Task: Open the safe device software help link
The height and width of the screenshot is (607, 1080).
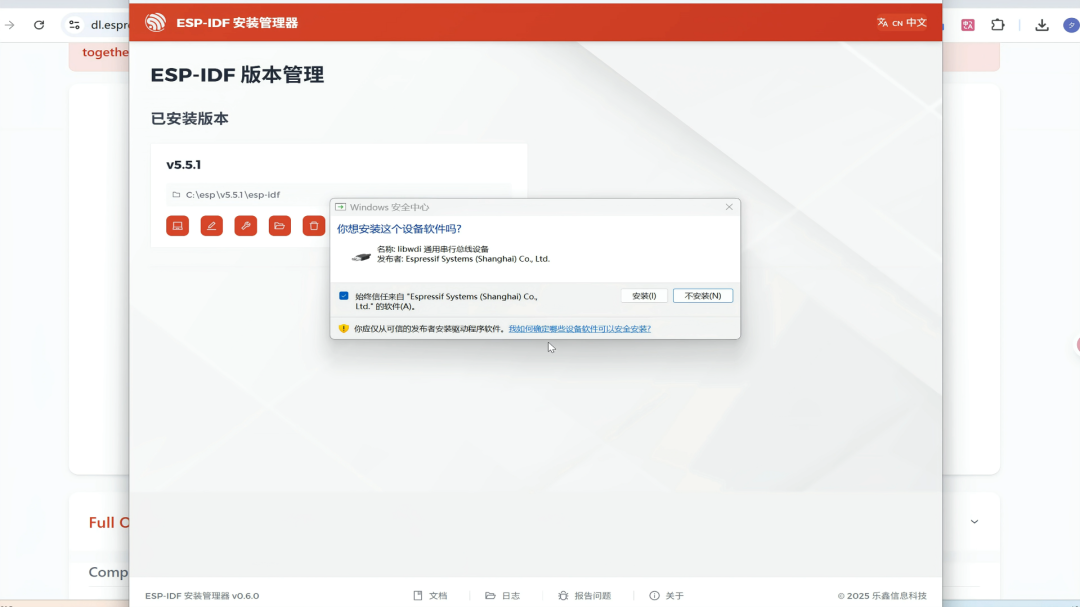Action: tap(579, 329)
